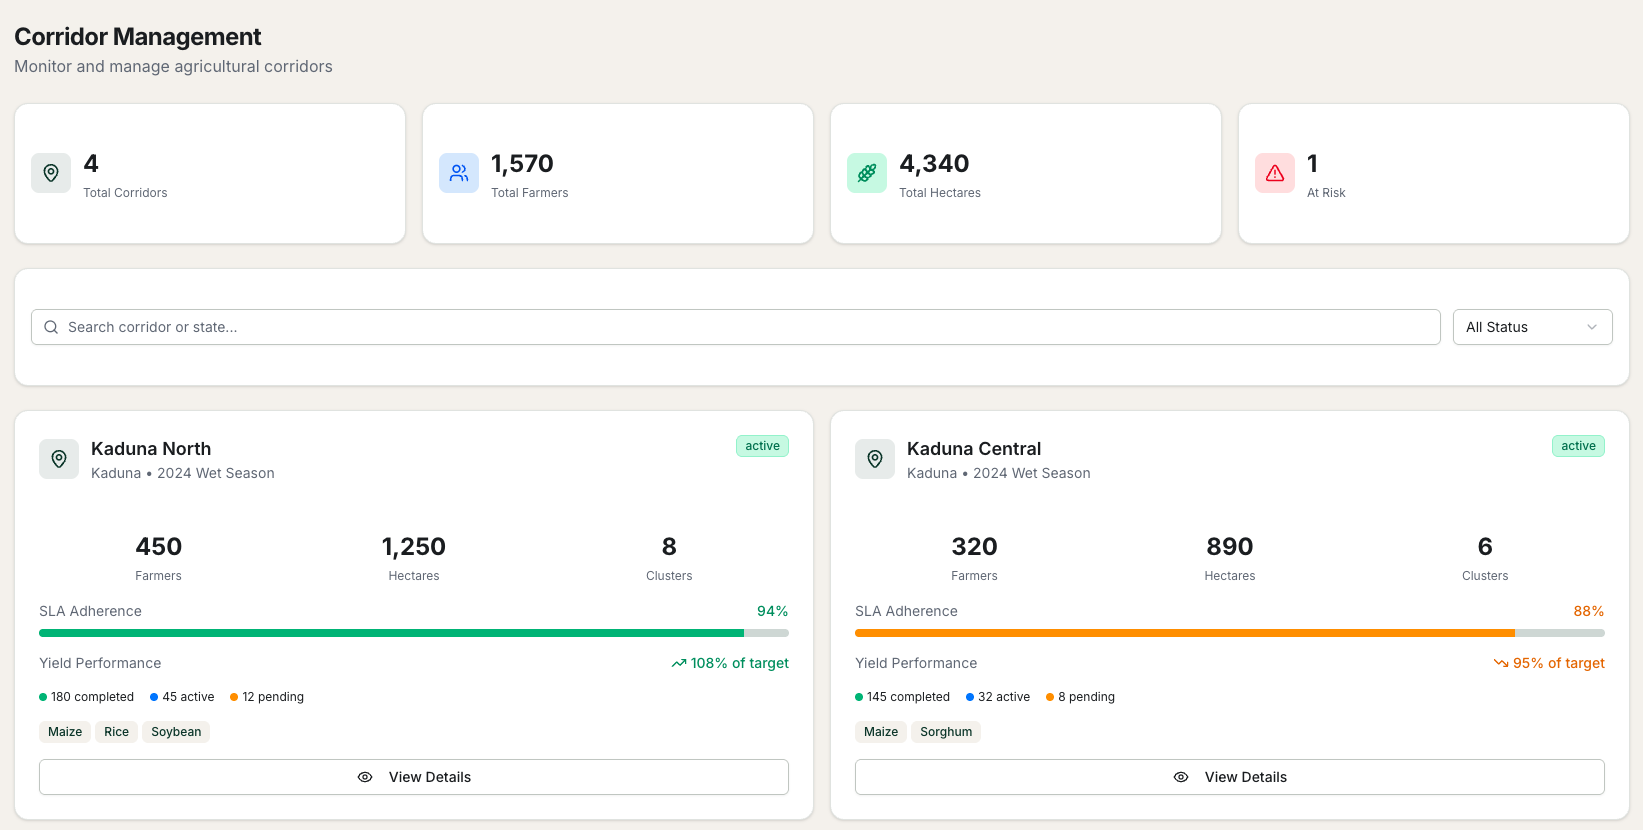Click the upward trend icon beside 108% of target
Screen dimensions: 1643x830
click(679, 663)
